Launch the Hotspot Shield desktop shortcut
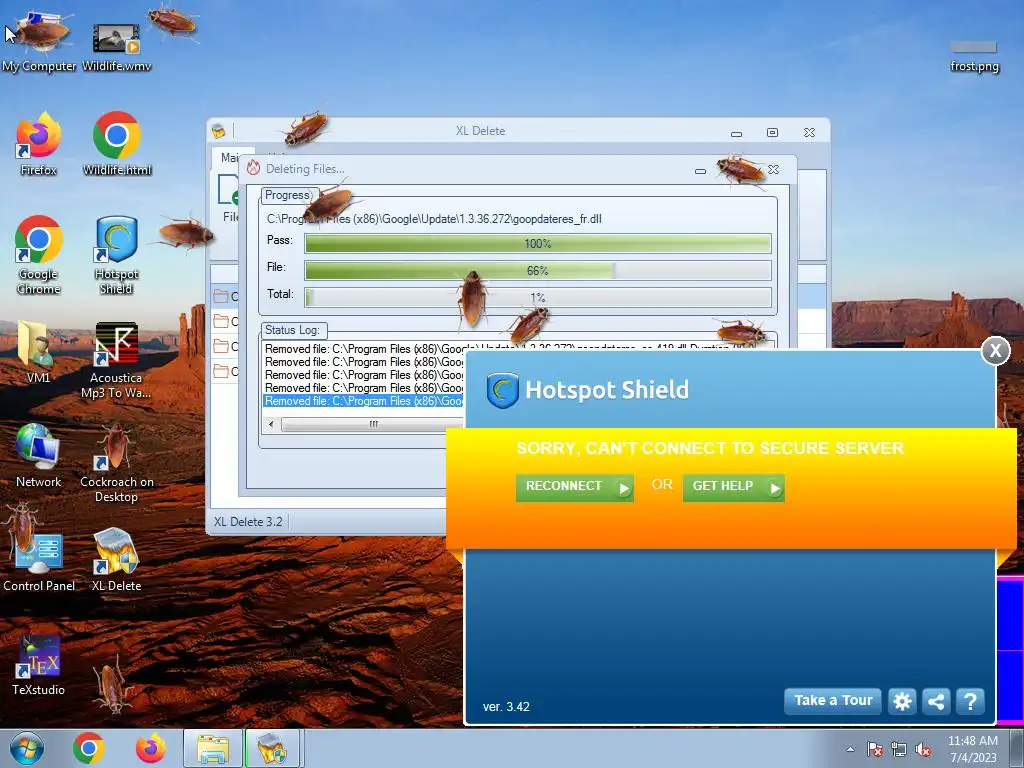 point(116,255)
